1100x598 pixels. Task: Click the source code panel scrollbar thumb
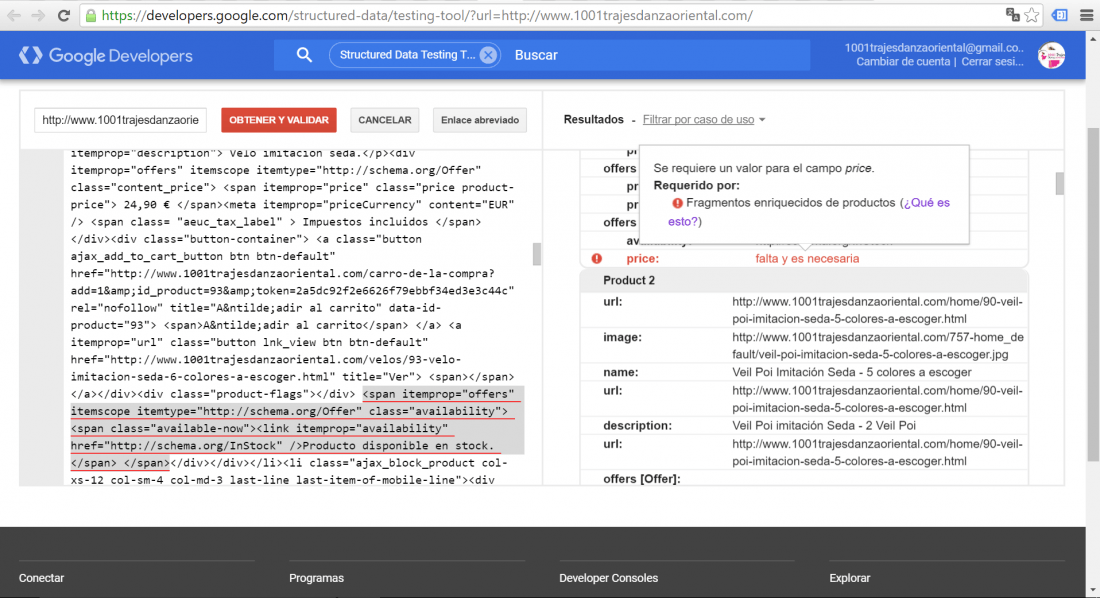537,254
